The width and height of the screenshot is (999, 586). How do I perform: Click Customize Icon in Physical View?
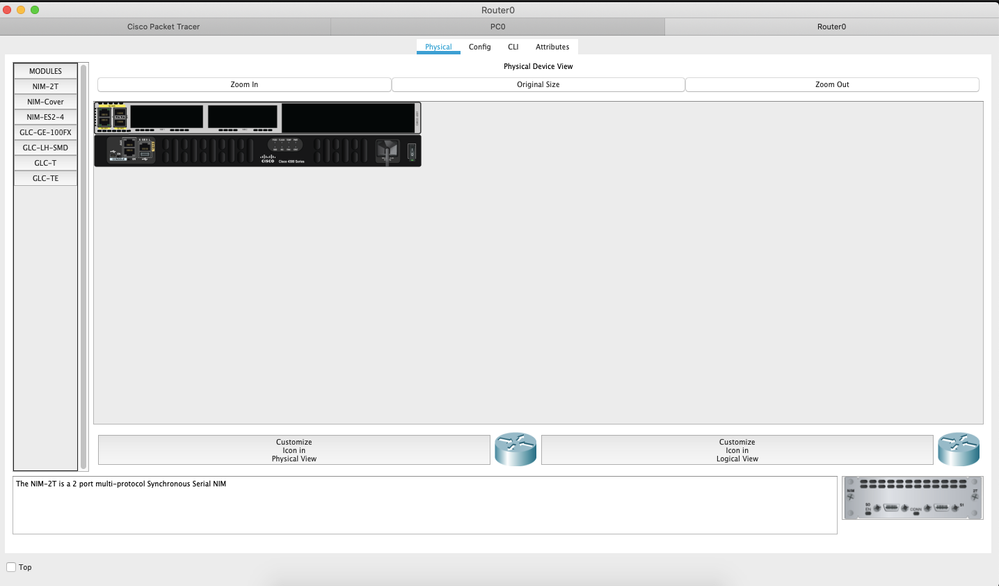pos(294,450)
